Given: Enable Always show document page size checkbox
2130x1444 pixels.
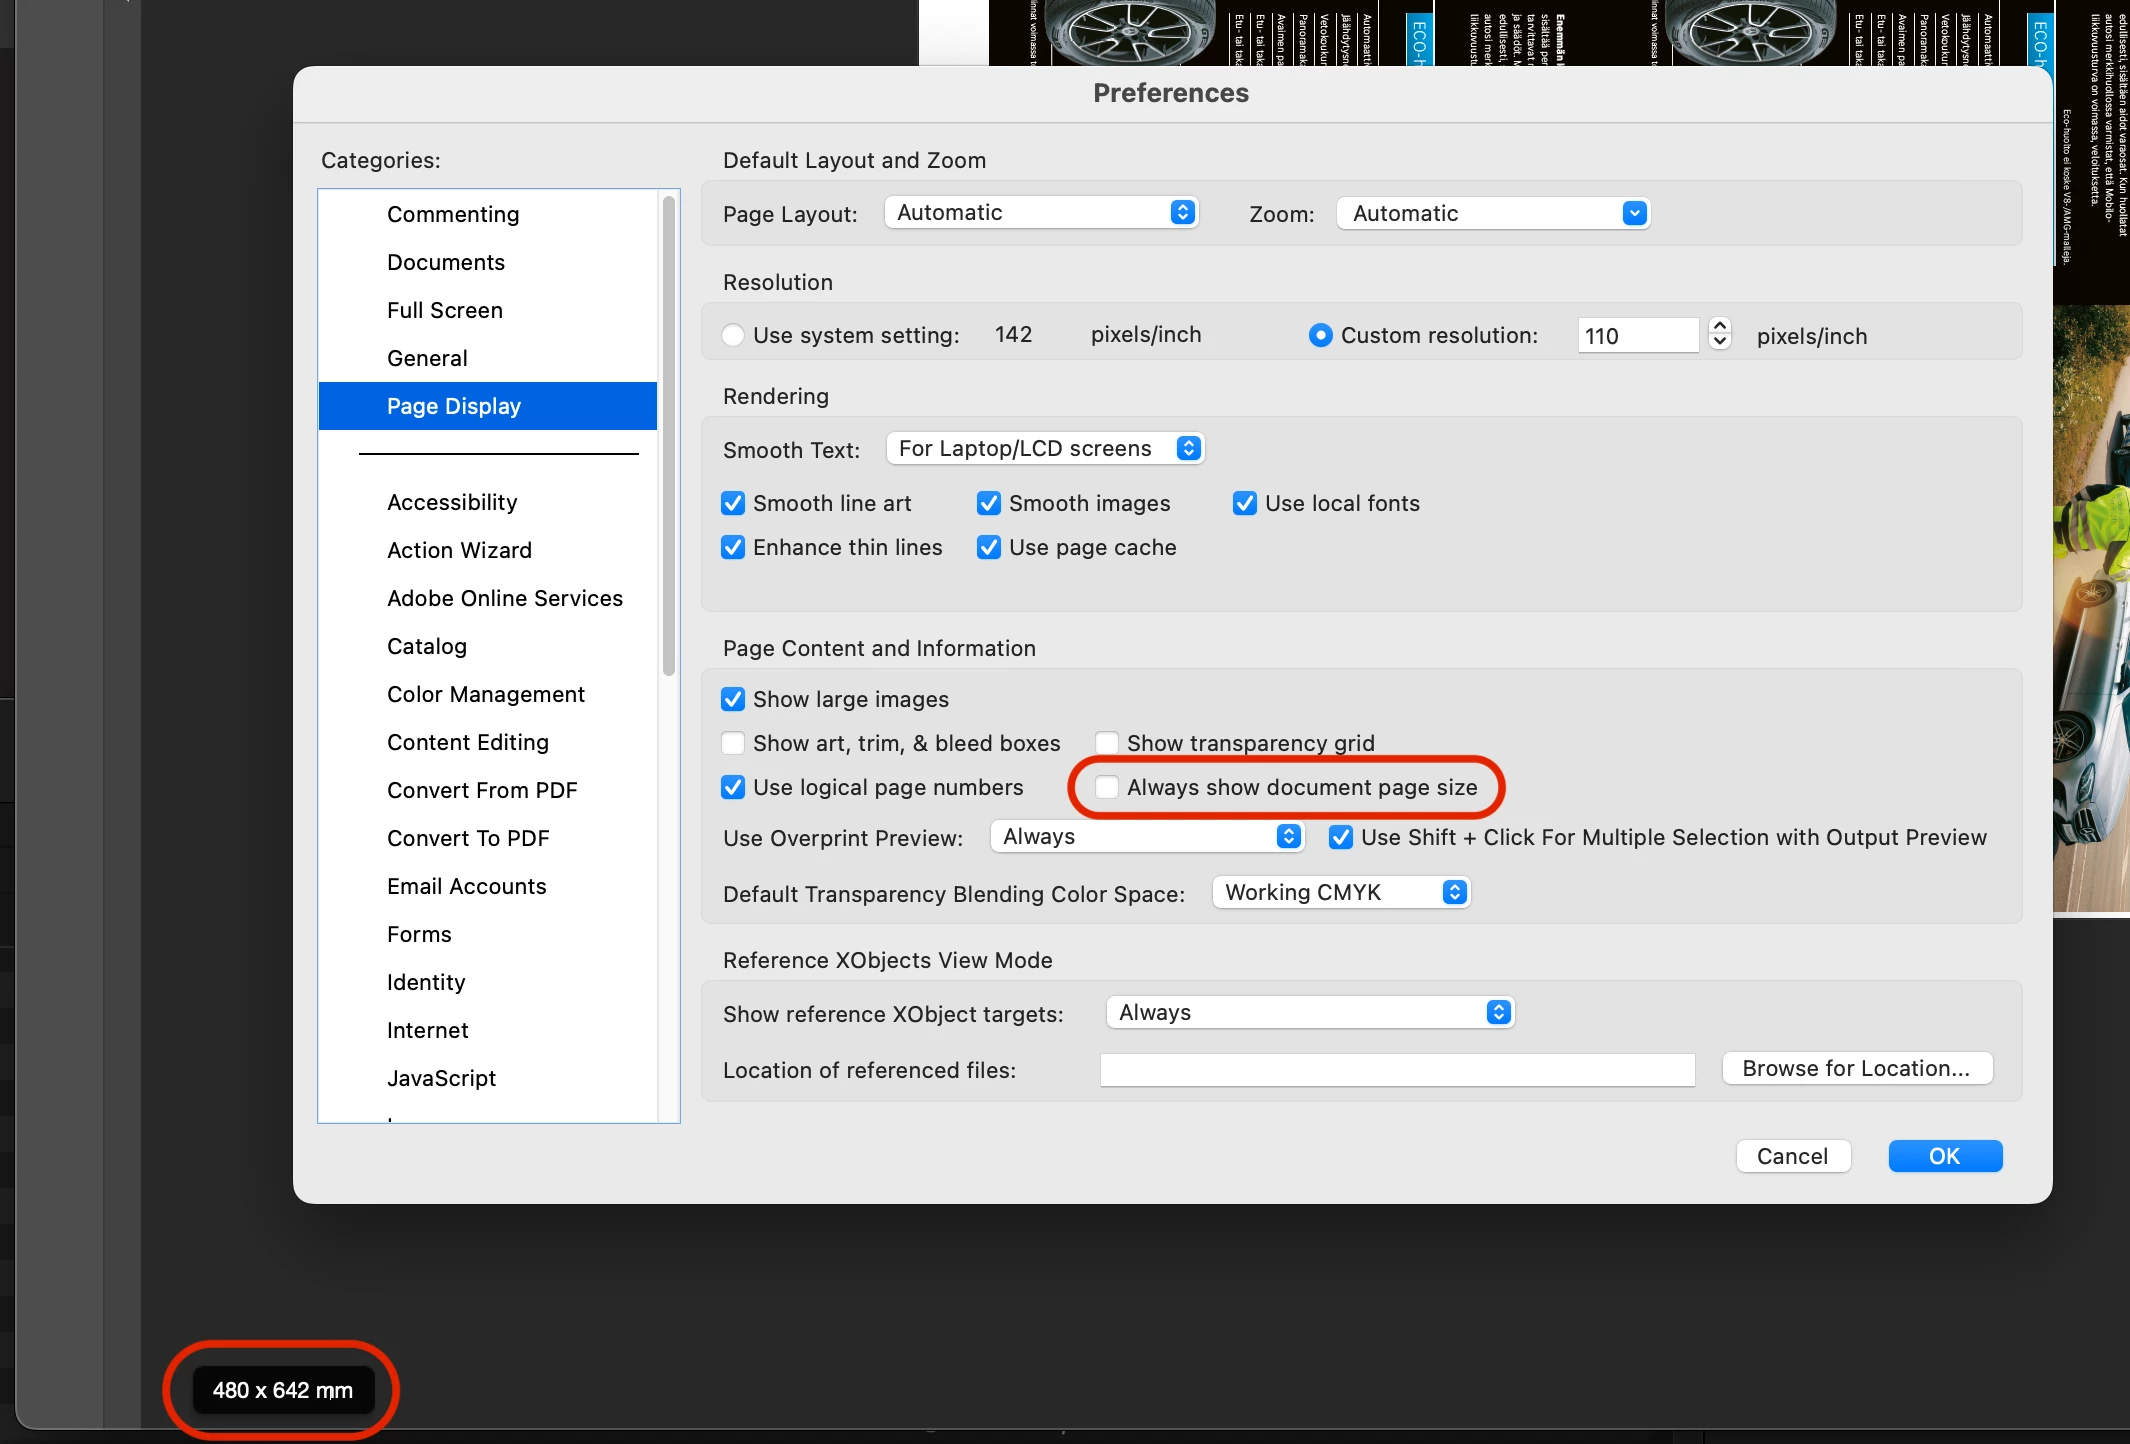Looking at the screenshot, I should [x=1107, y=787].
